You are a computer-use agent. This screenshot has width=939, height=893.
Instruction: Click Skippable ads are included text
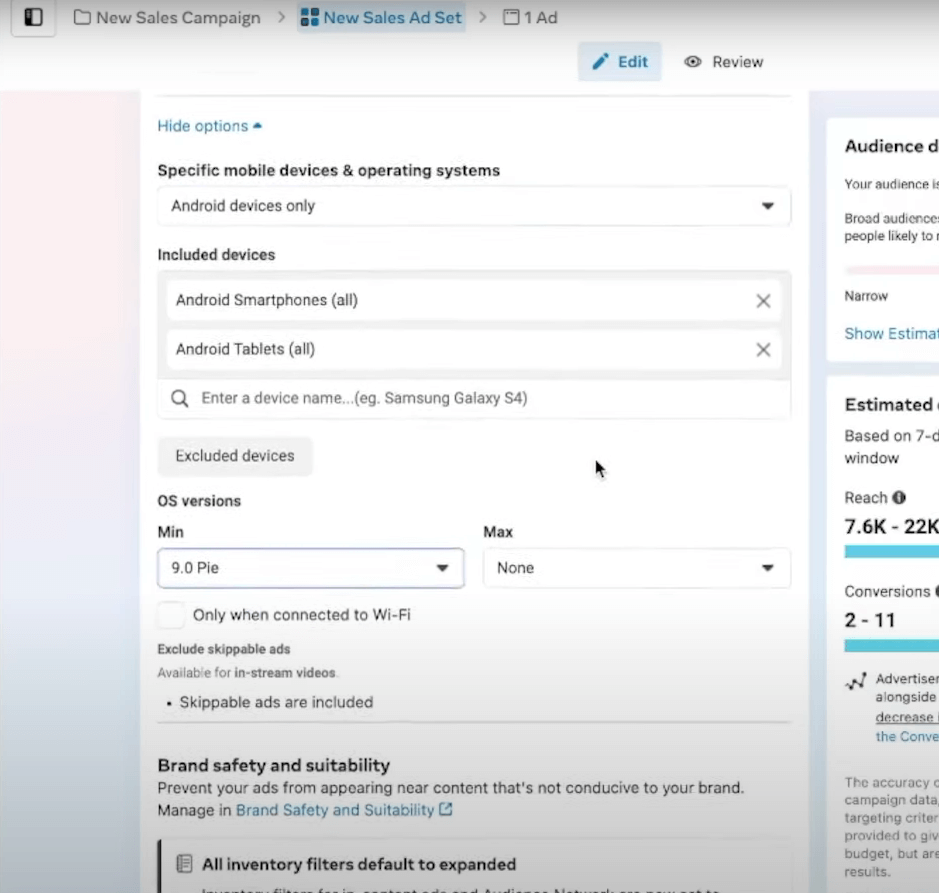coord(276,702)
